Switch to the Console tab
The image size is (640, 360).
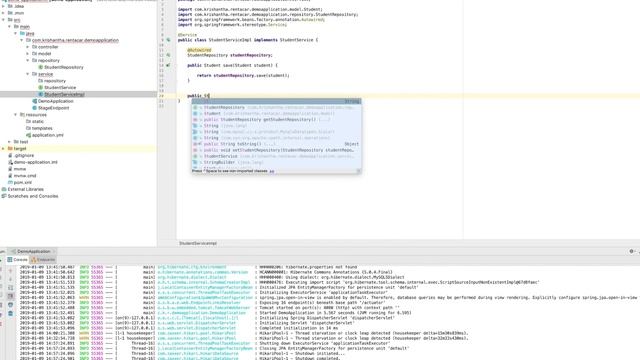coord(17,260)
